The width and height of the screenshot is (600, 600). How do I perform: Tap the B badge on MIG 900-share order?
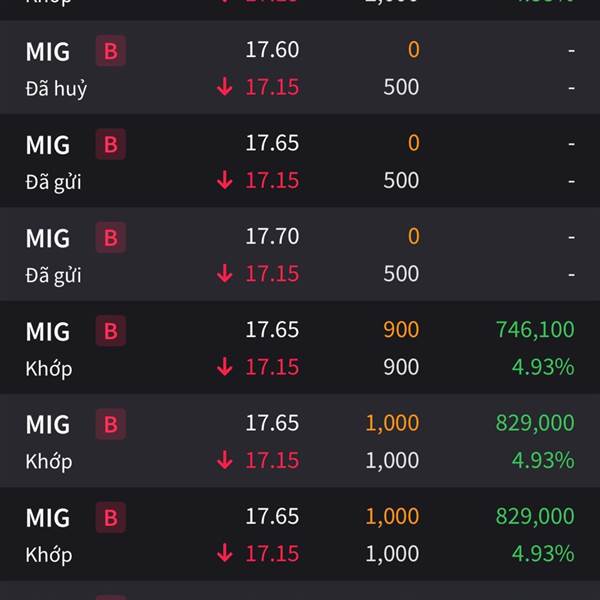coord(111,331)
